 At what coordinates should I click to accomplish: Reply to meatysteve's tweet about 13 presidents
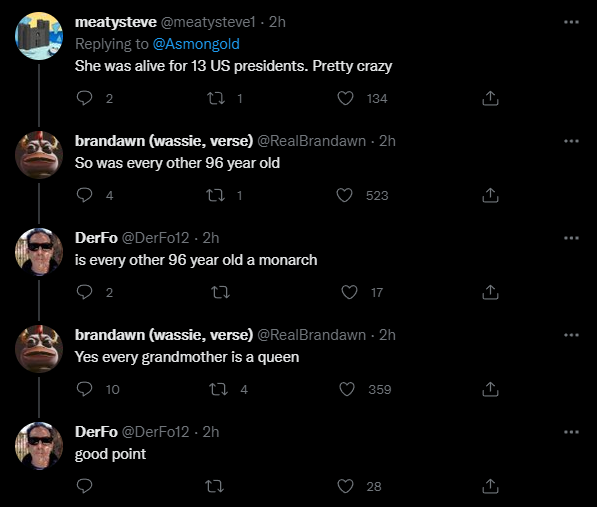pos(84,98)
